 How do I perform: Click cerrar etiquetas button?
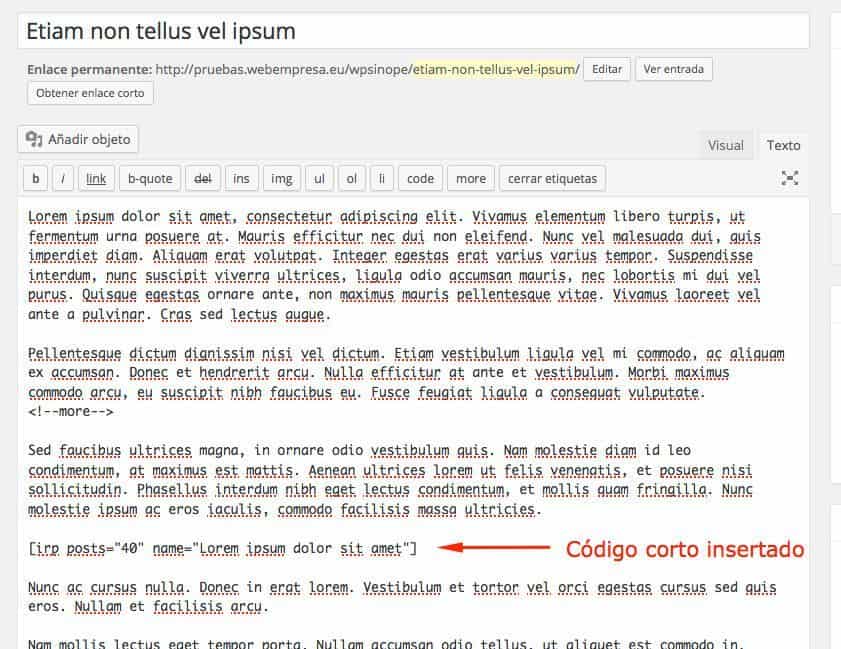[552, 179]
